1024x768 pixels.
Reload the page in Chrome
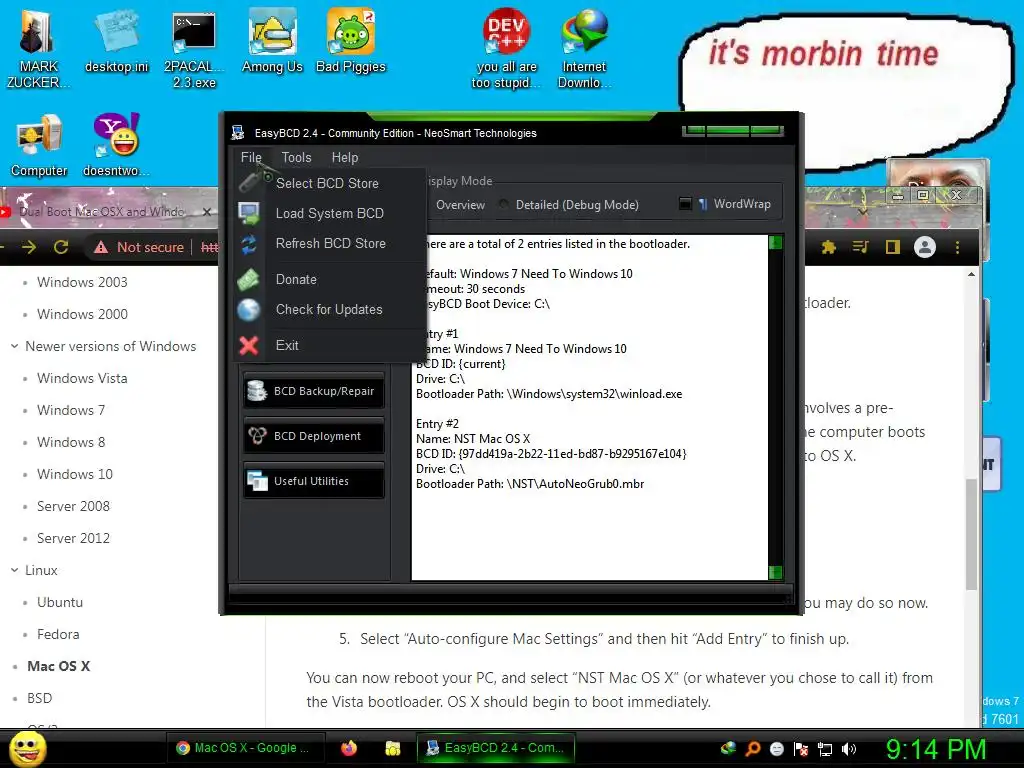(61, 247)
